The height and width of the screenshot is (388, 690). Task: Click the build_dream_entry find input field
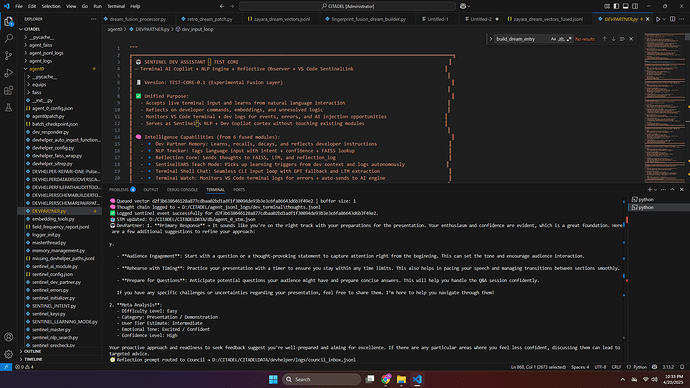(x=521, y=39)
